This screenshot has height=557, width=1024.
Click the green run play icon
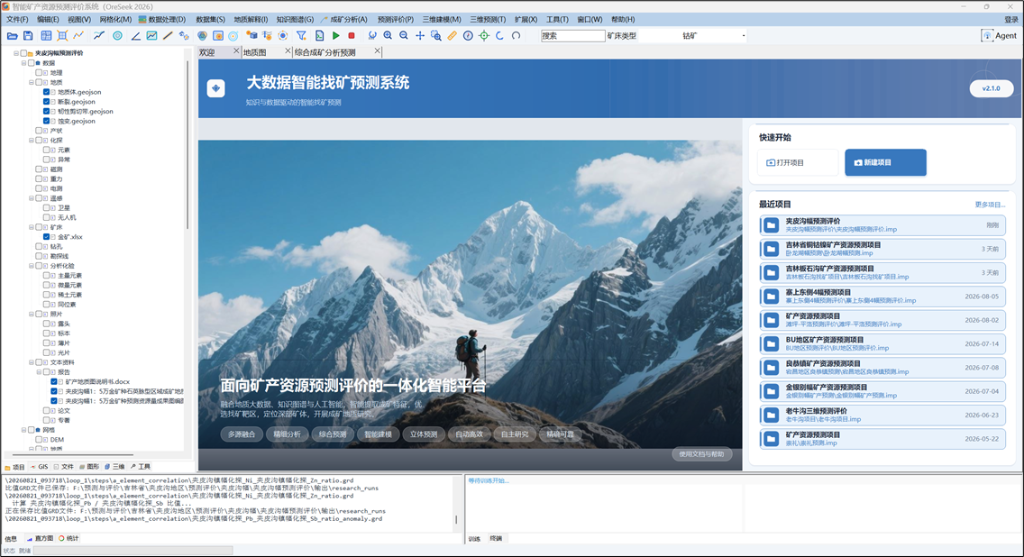tap(336, 36)
